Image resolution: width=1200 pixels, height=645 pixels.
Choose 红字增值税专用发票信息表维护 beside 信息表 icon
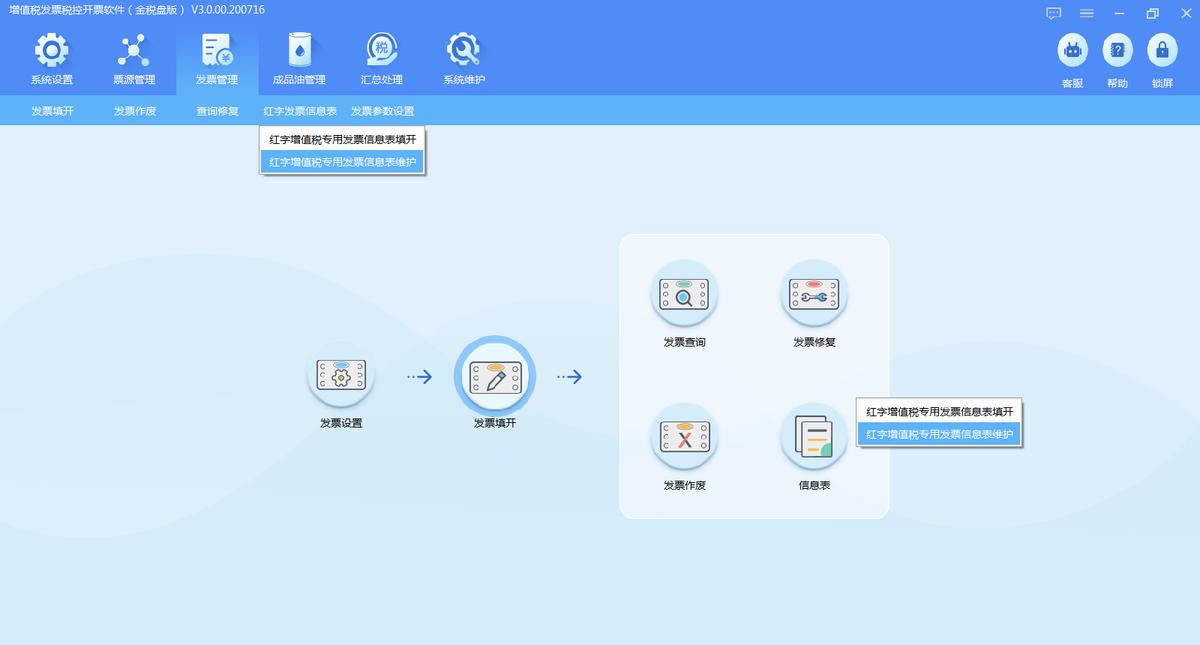pyautogui.click(x=939, y=434)
